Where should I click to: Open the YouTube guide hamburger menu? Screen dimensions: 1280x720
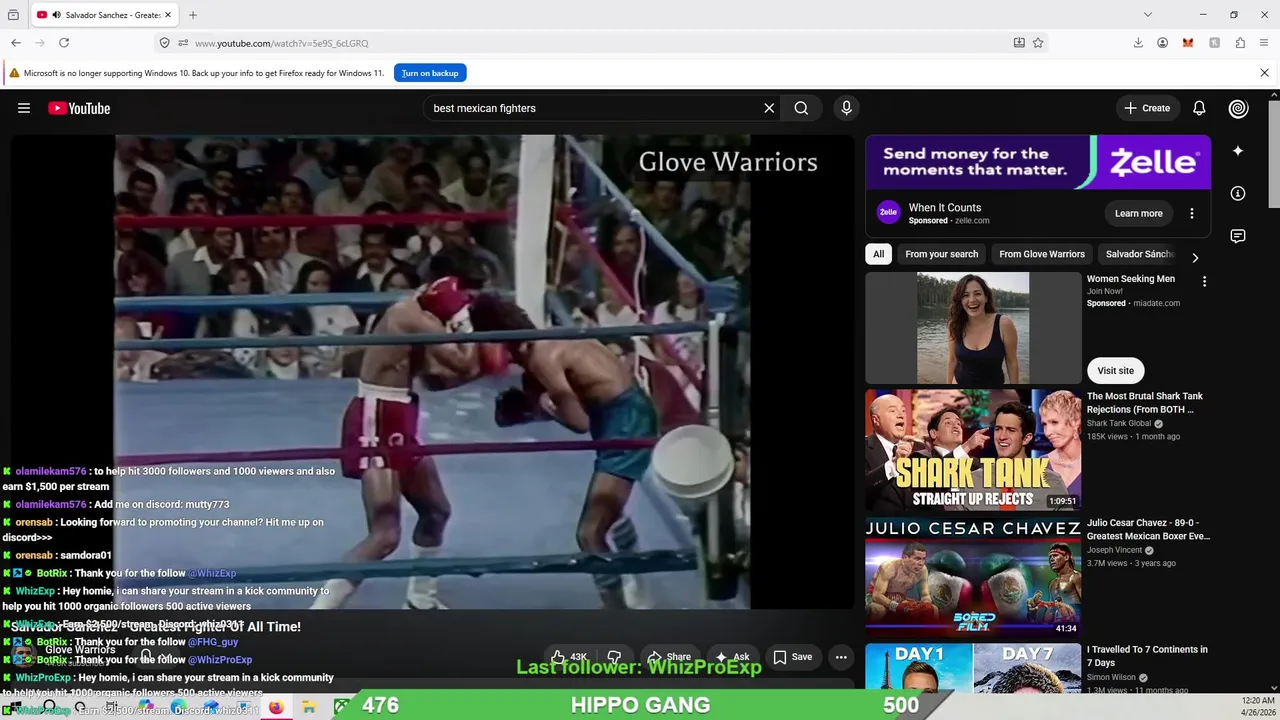tap(24, 108)
